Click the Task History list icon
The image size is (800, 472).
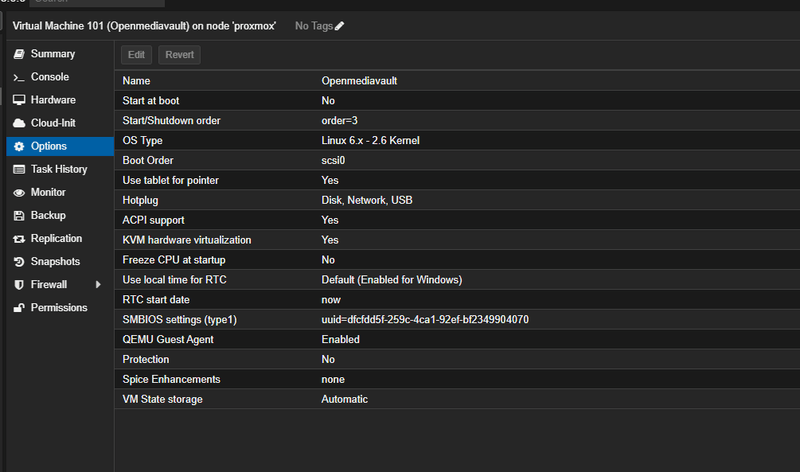pos(19,169)
